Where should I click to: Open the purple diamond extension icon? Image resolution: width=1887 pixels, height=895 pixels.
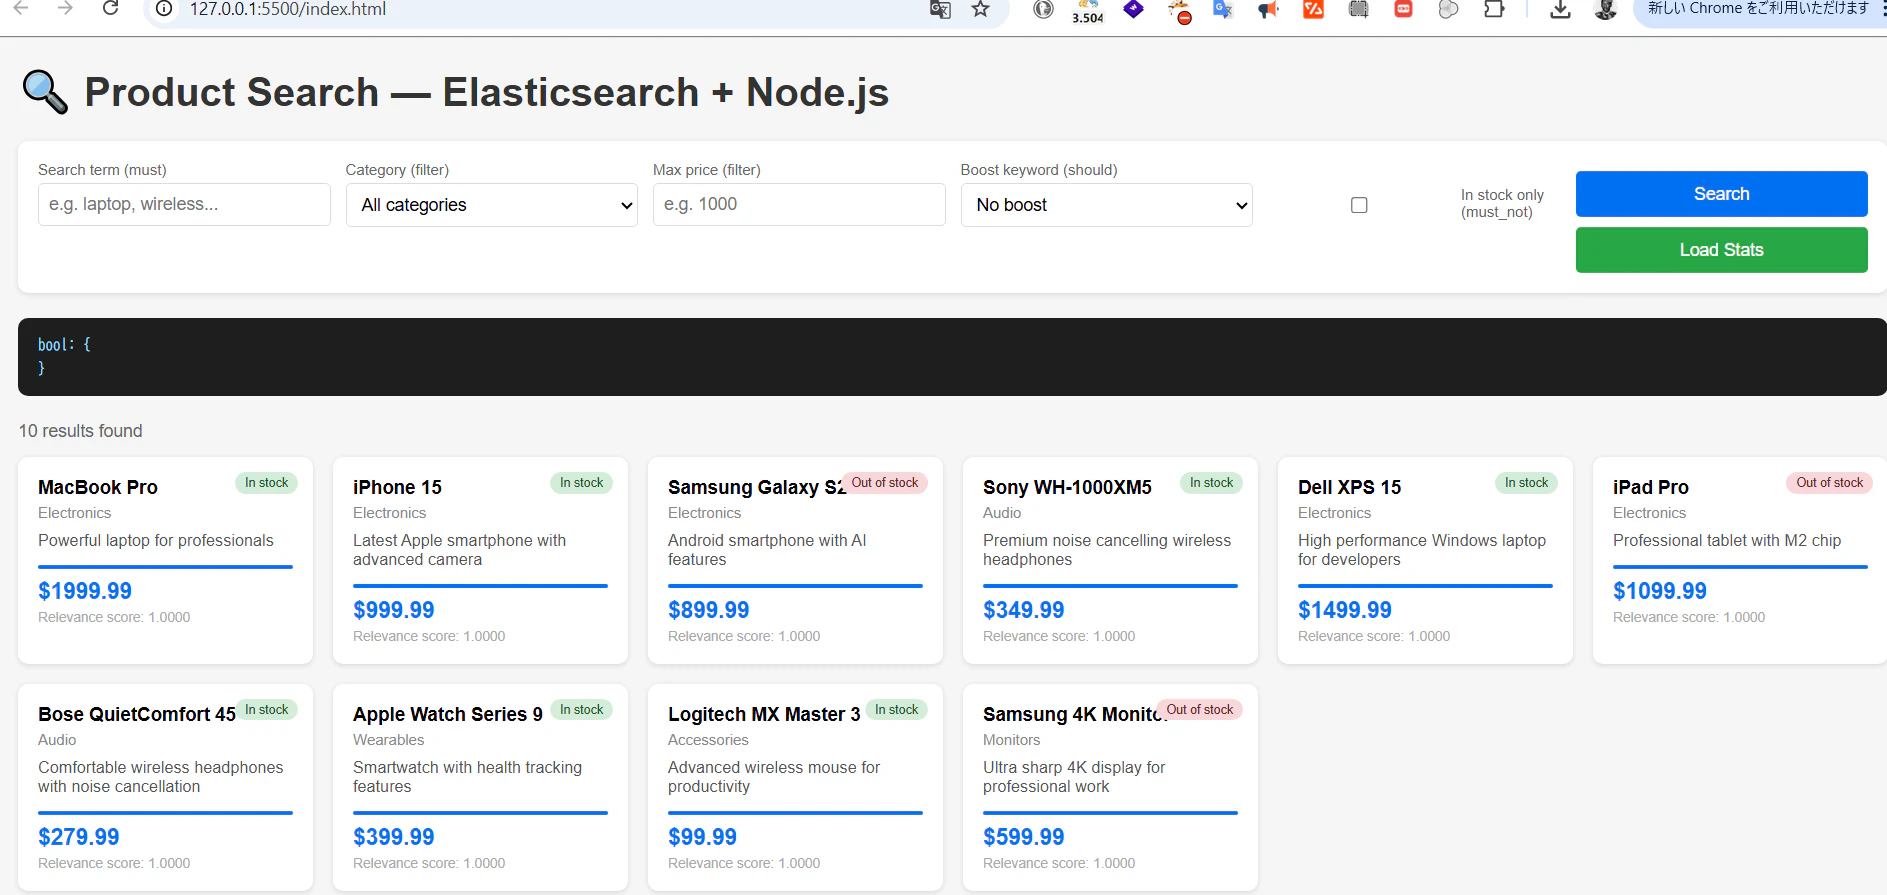click(x=1133, y=9)
